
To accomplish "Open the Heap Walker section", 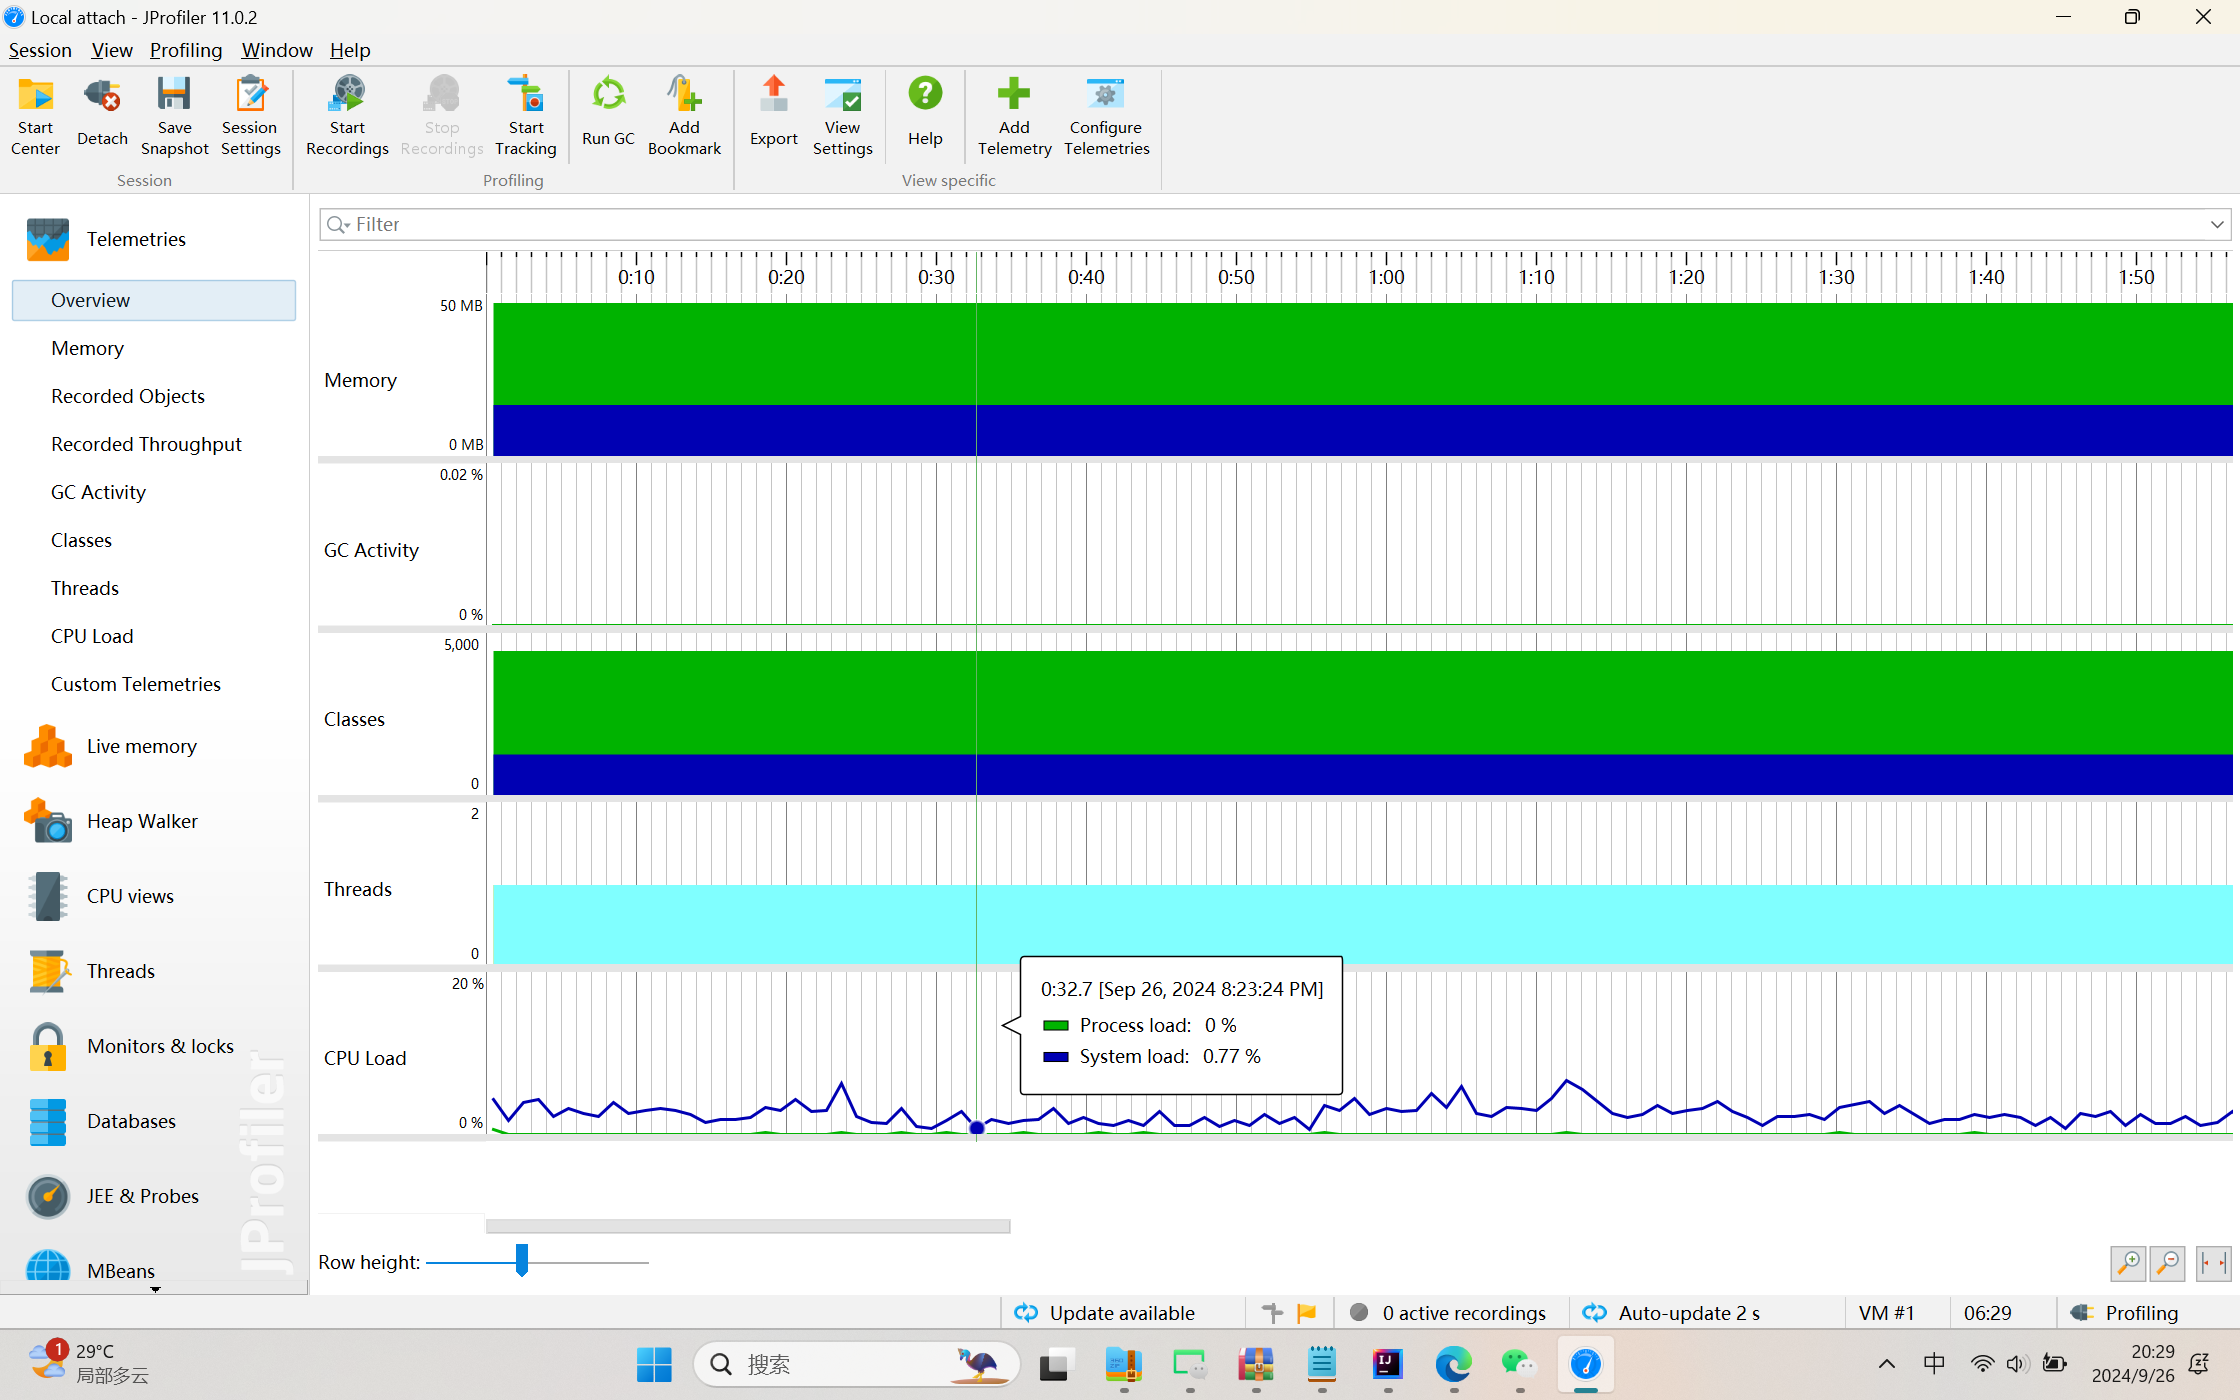I will 141,821.
